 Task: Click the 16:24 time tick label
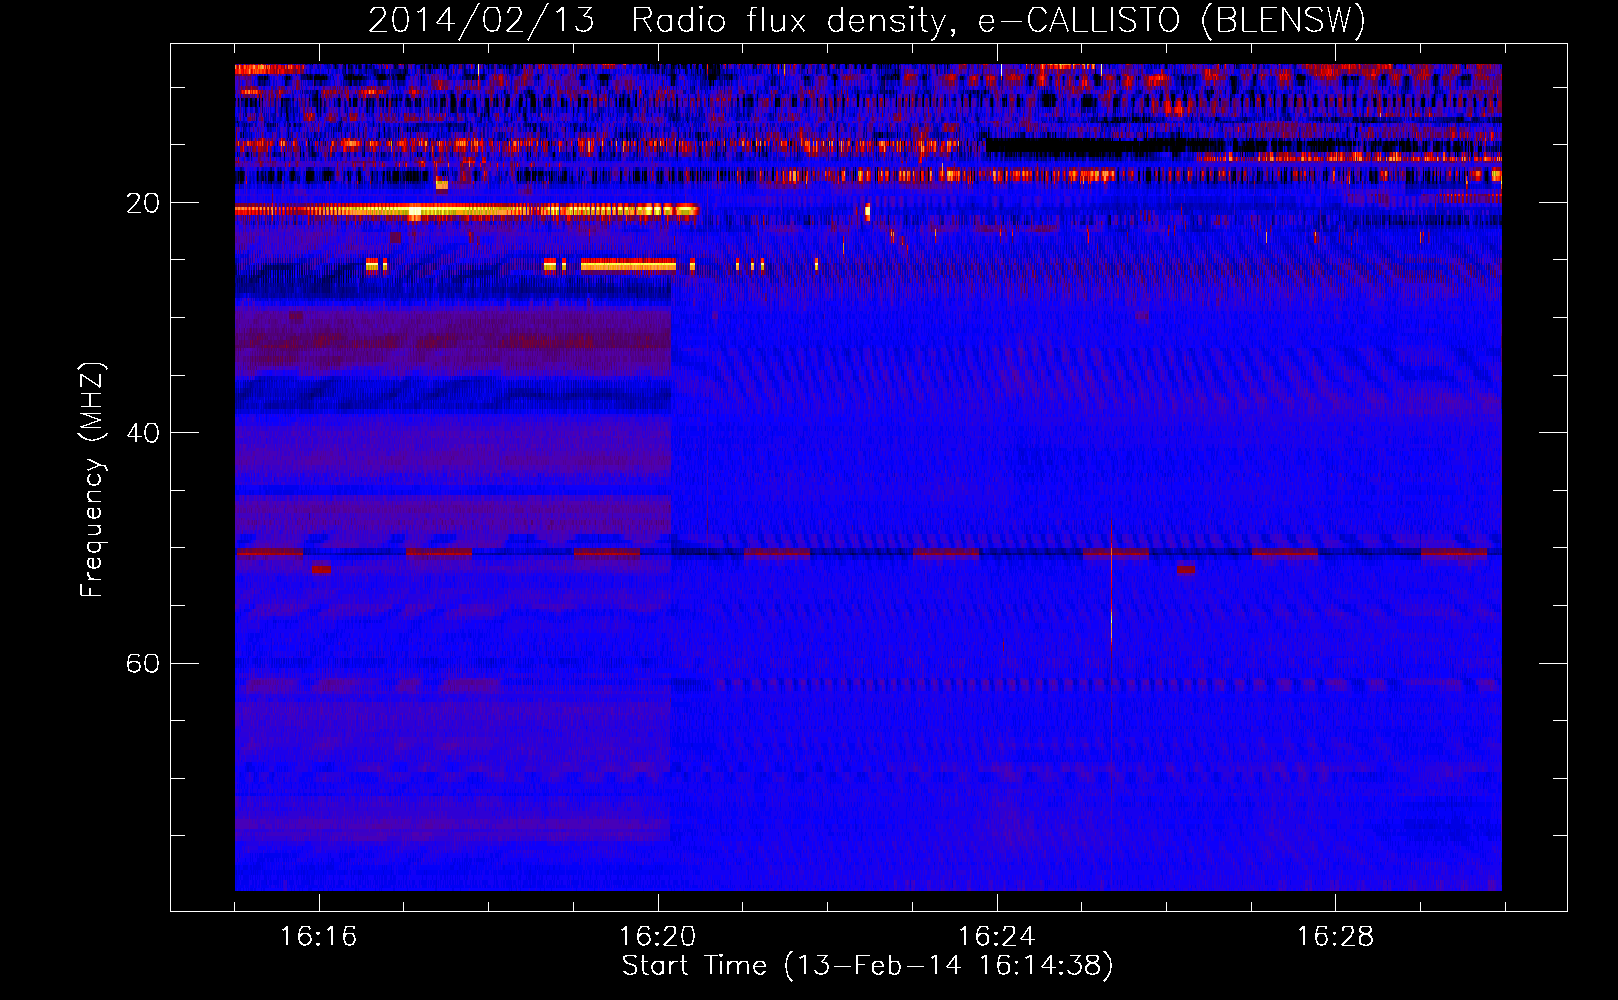pyautogui.click(x=997, y=936)
